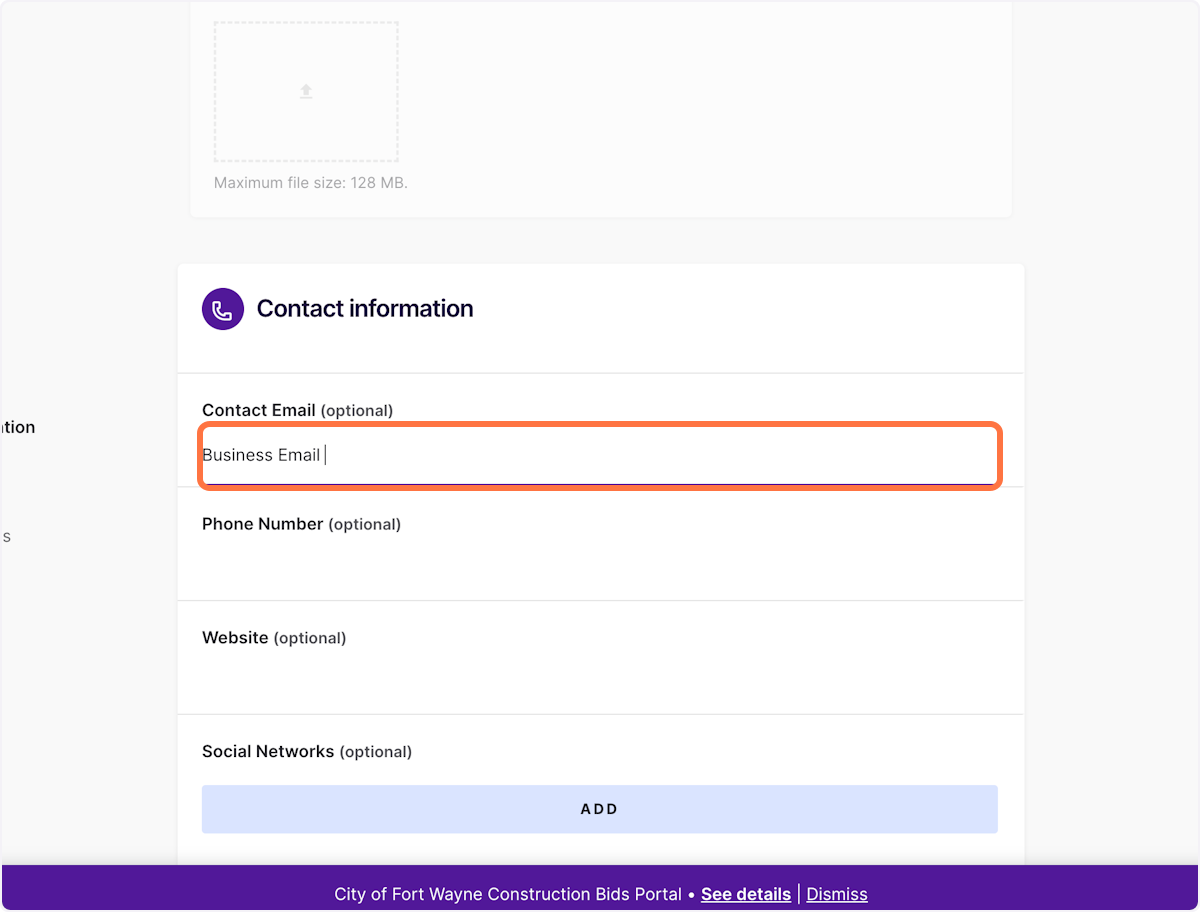Click the dashed file upload dropzone box
The image size is (1200, 912).
click(x=306, y=92)
